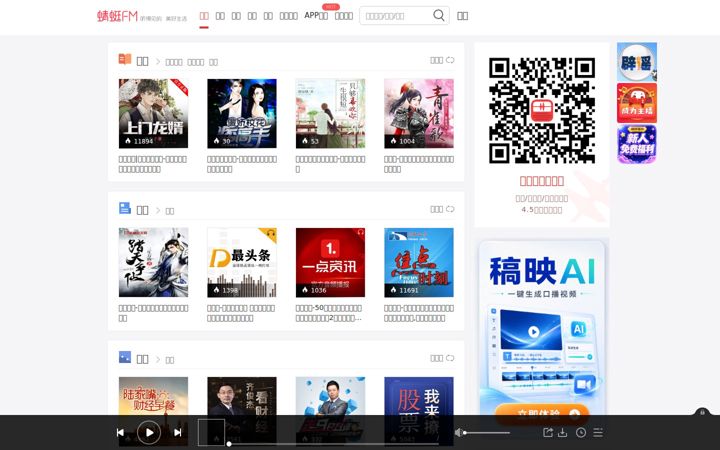The width and height of the screenshot is (720, 450).
Task: Open the 成为主播 sidebar icon
Action: point(637,103)
